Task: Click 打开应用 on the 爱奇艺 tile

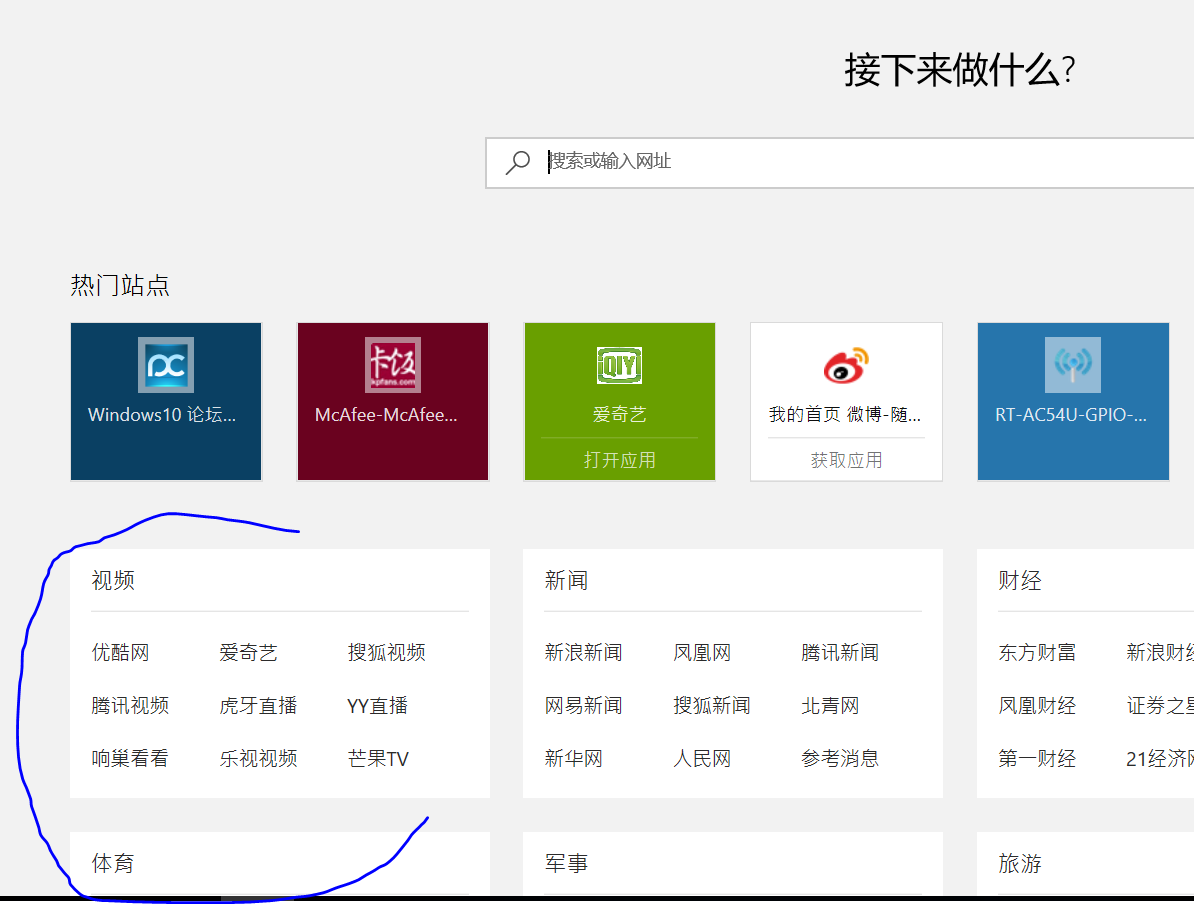Action: [619, 460]
